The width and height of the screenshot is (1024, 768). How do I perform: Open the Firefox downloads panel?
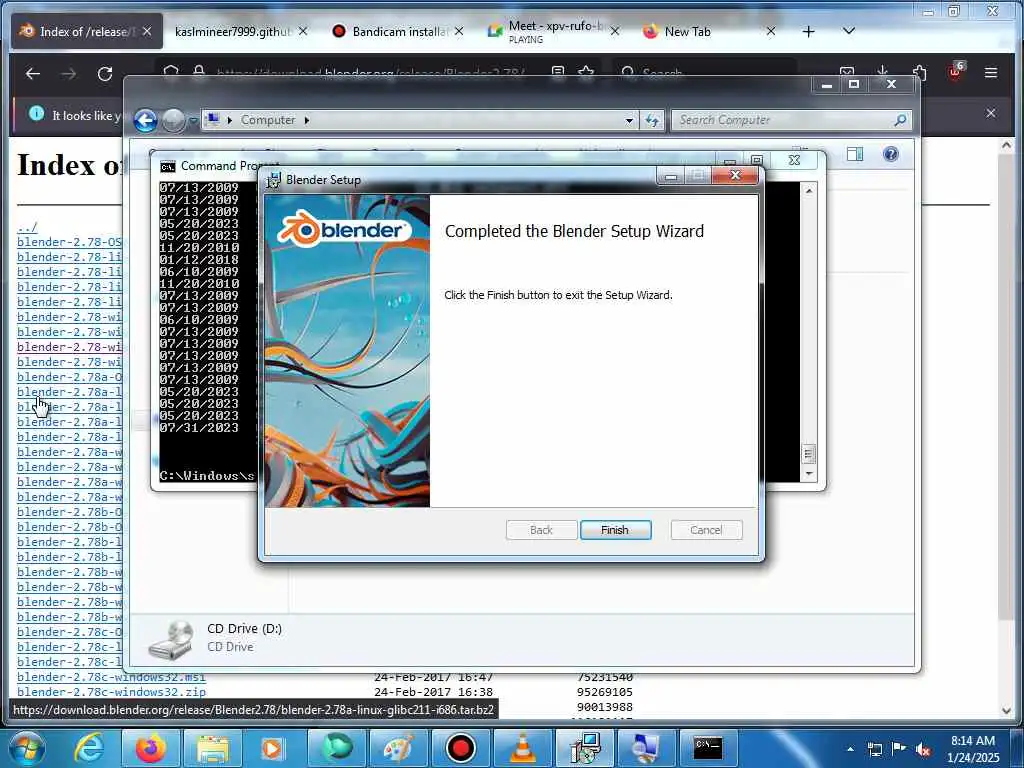coord(882,71)
